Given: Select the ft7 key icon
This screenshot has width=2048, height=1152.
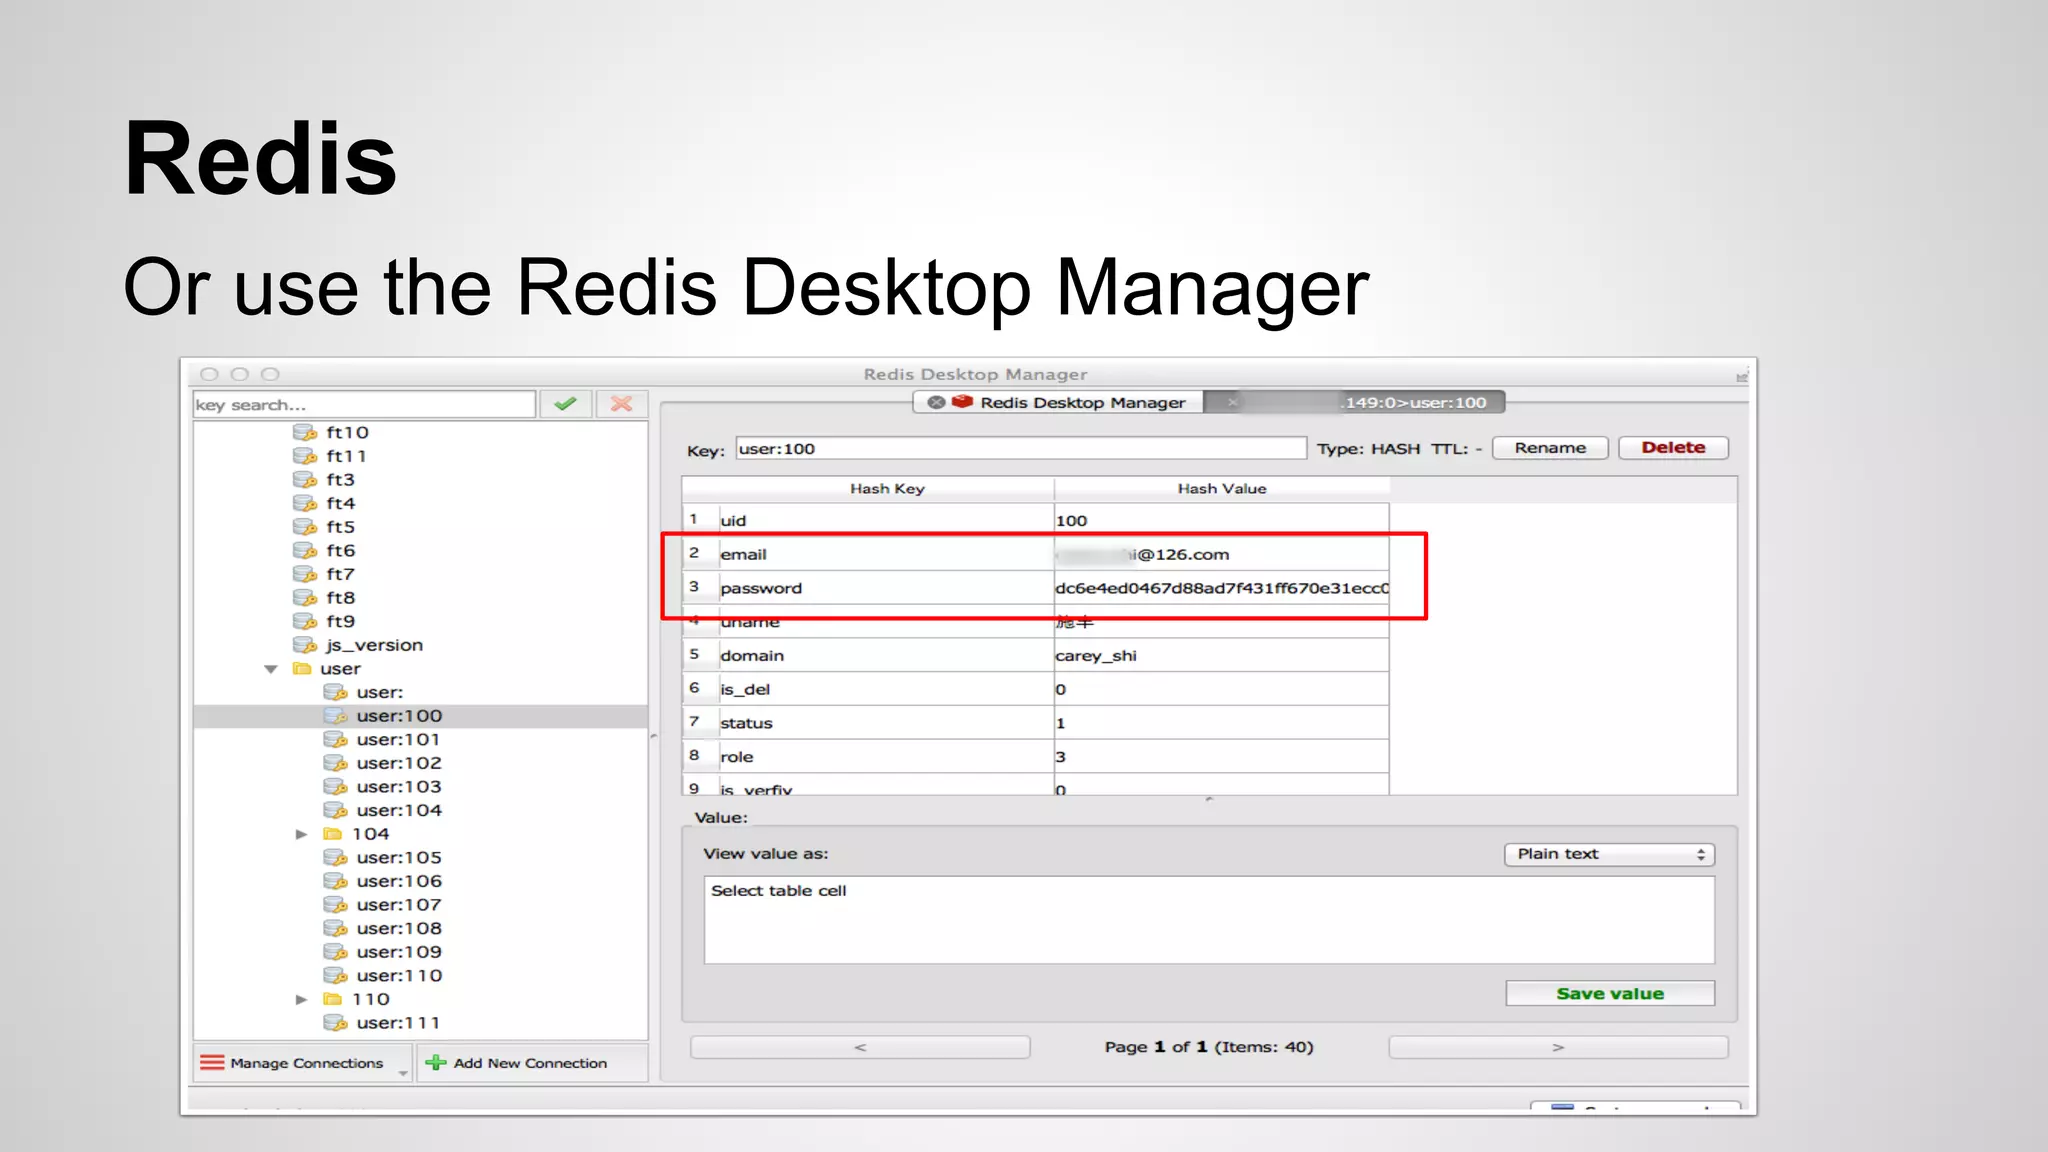Looking at the screenshot, I should 304,574.
